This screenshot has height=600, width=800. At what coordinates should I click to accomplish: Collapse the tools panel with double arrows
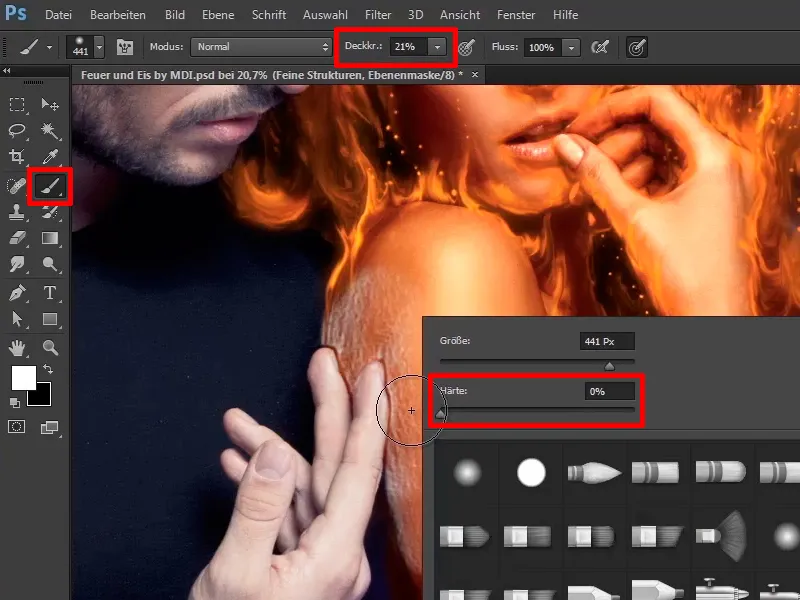point(7,71)
